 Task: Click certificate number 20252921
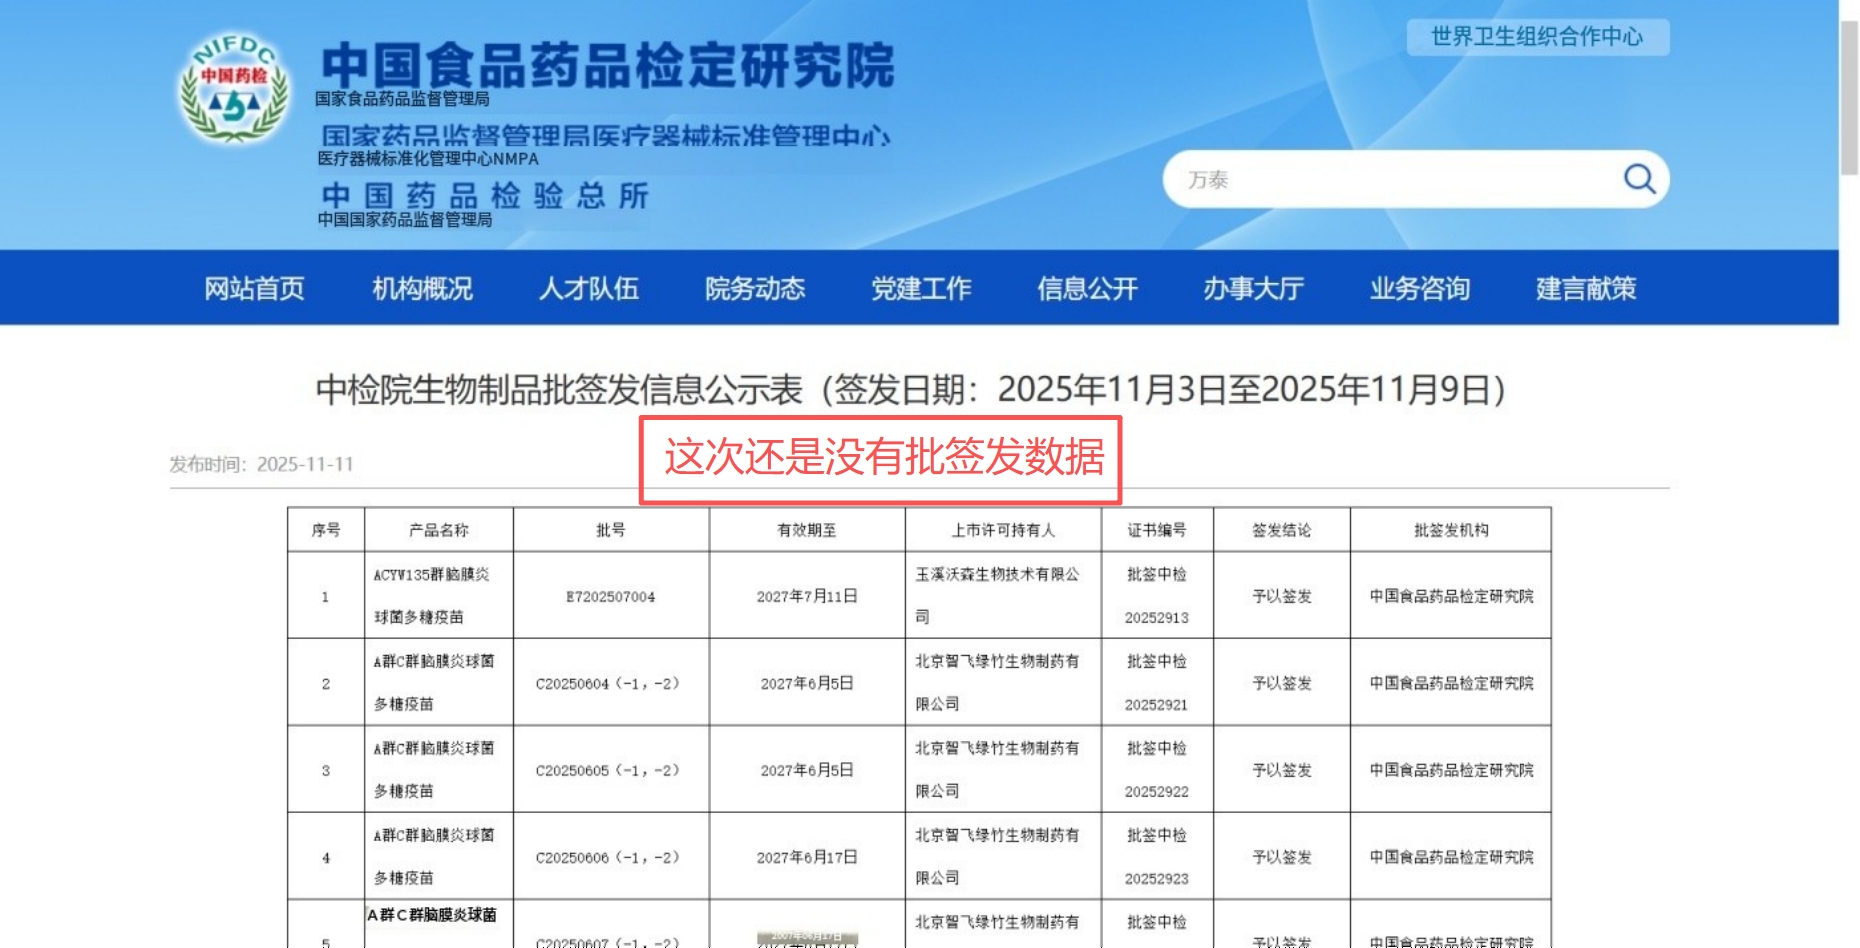(1157, 705)
